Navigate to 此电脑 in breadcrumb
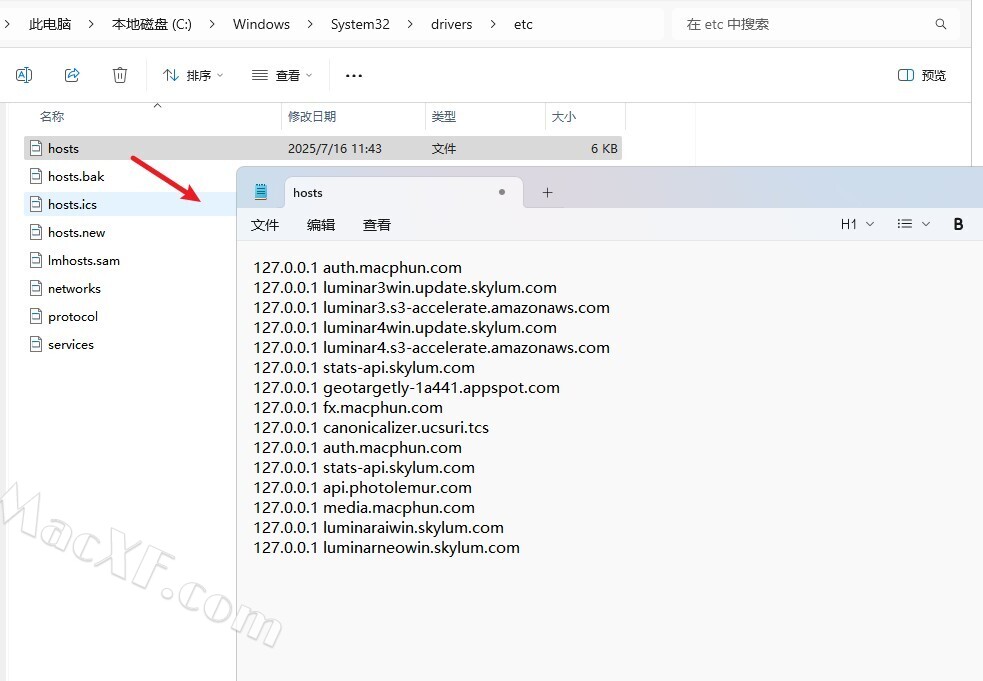This screenshot has width=983, height=681. tap(50, 24)
